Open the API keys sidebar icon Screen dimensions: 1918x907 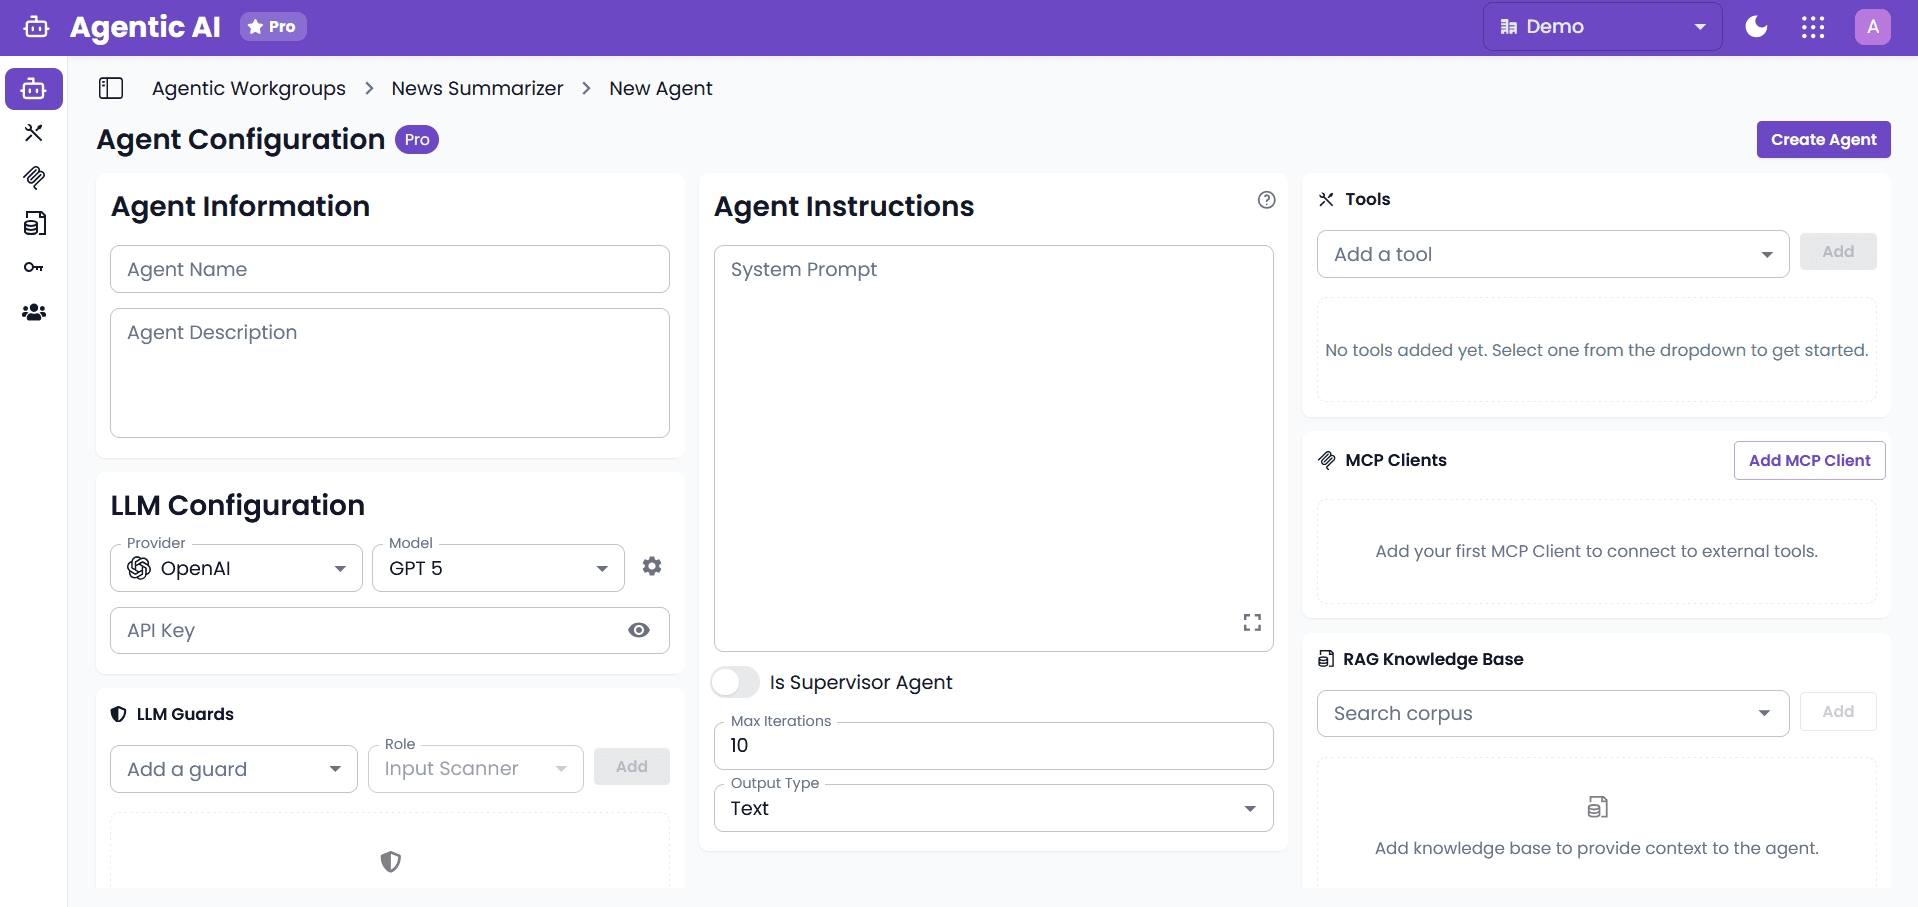(34, 267)
